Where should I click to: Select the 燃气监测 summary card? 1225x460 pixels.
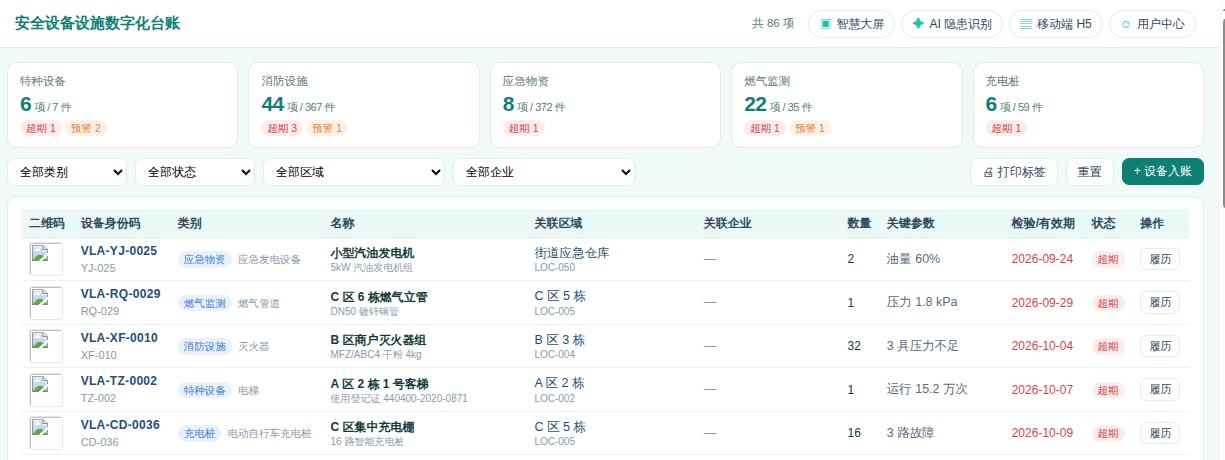(x=847, y=105)
